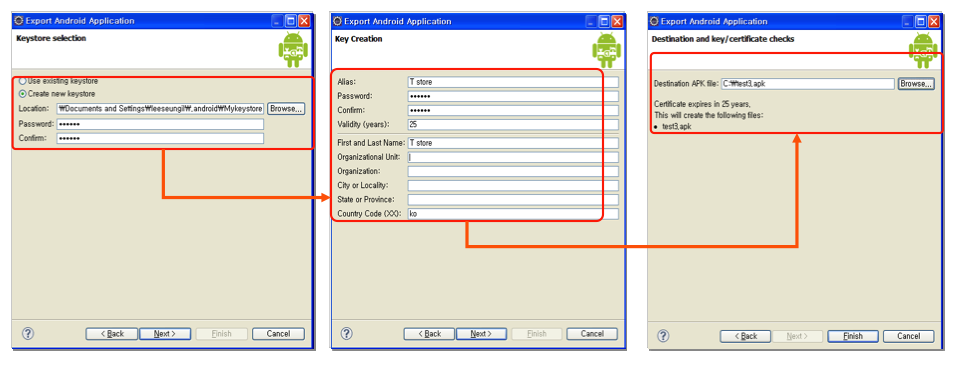The height and width of the screenshot is (366, 957).
Task: Click the 'Keystore selection' heading text
Action: pos(51,38)
